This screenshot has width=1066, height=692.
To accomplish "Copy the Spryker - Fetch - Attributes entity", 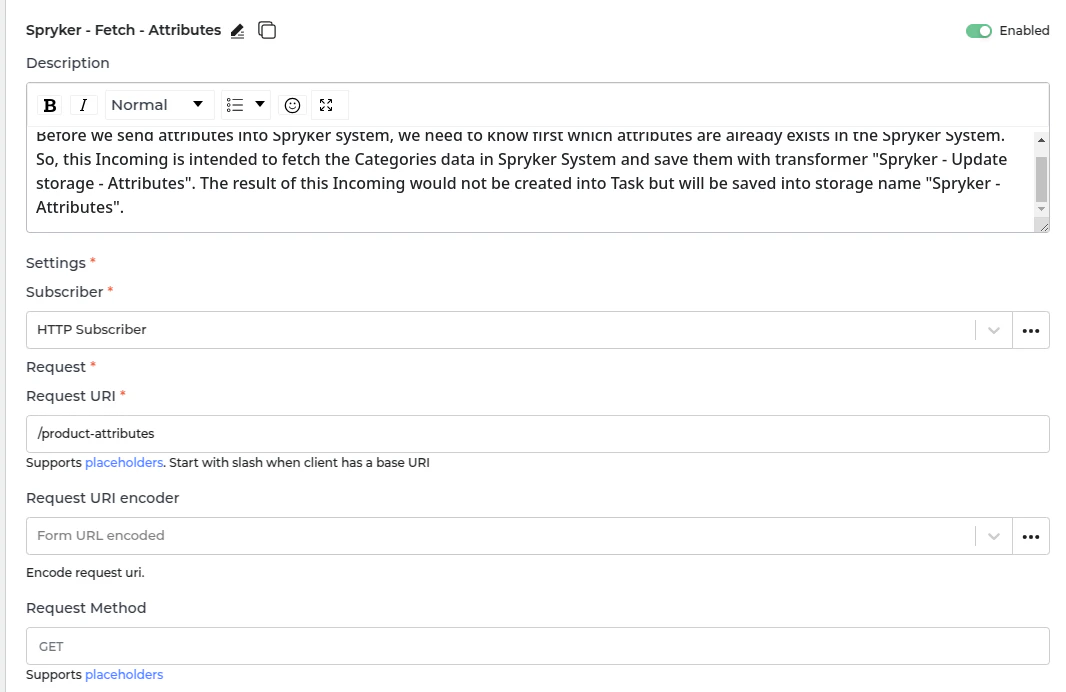I will click(267, 31).
